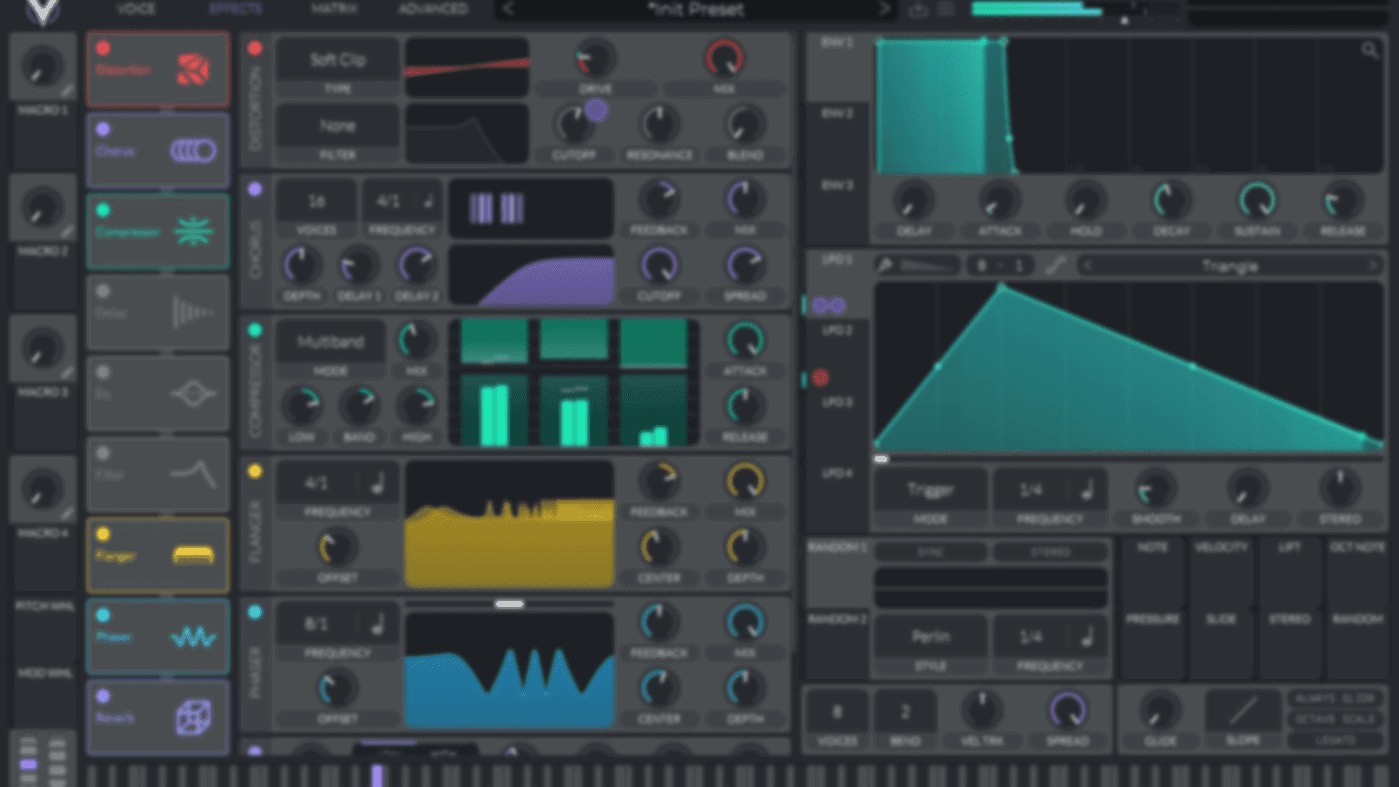Open the Triangle LFO shape selector
Viewport: 1399px width, 787px height.
1230,266
